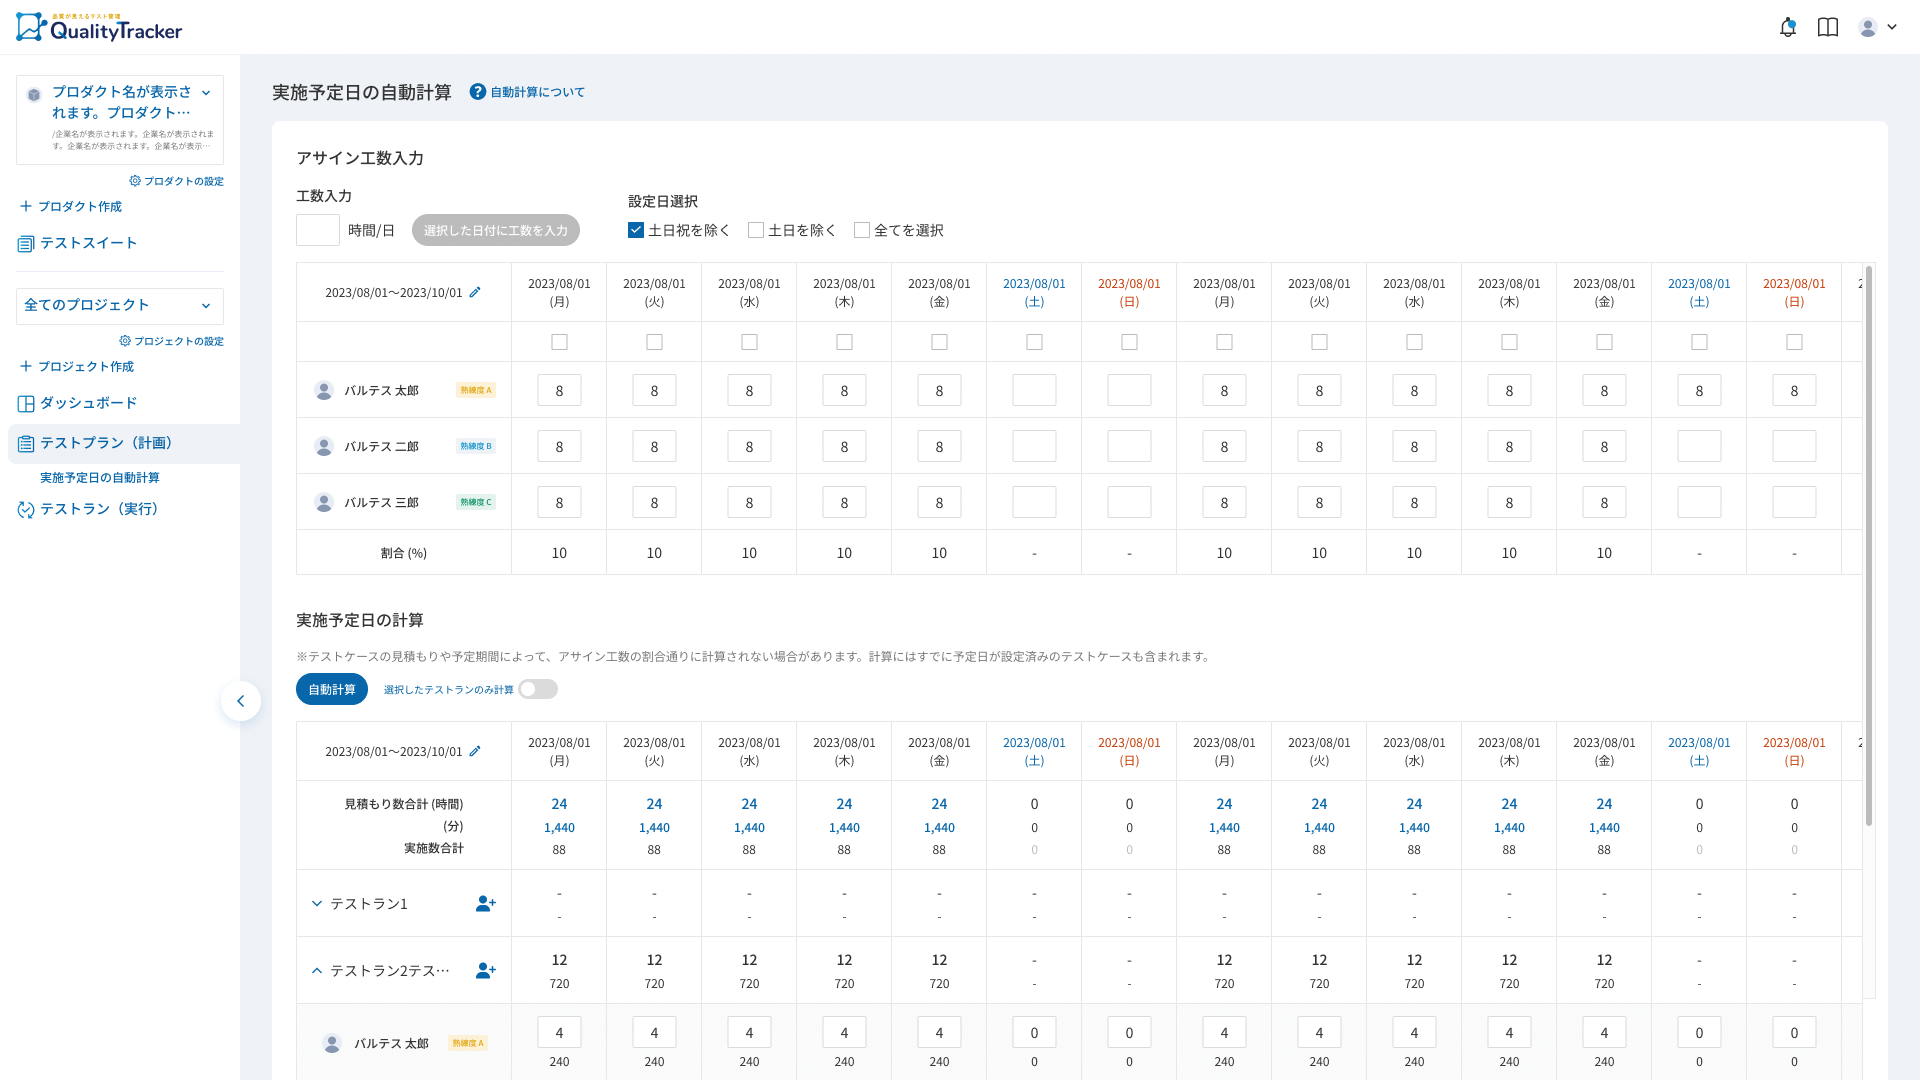Click 熟練度 A badge for バルテス 太郎
1920x1080 pixels.
coord(476,390)
